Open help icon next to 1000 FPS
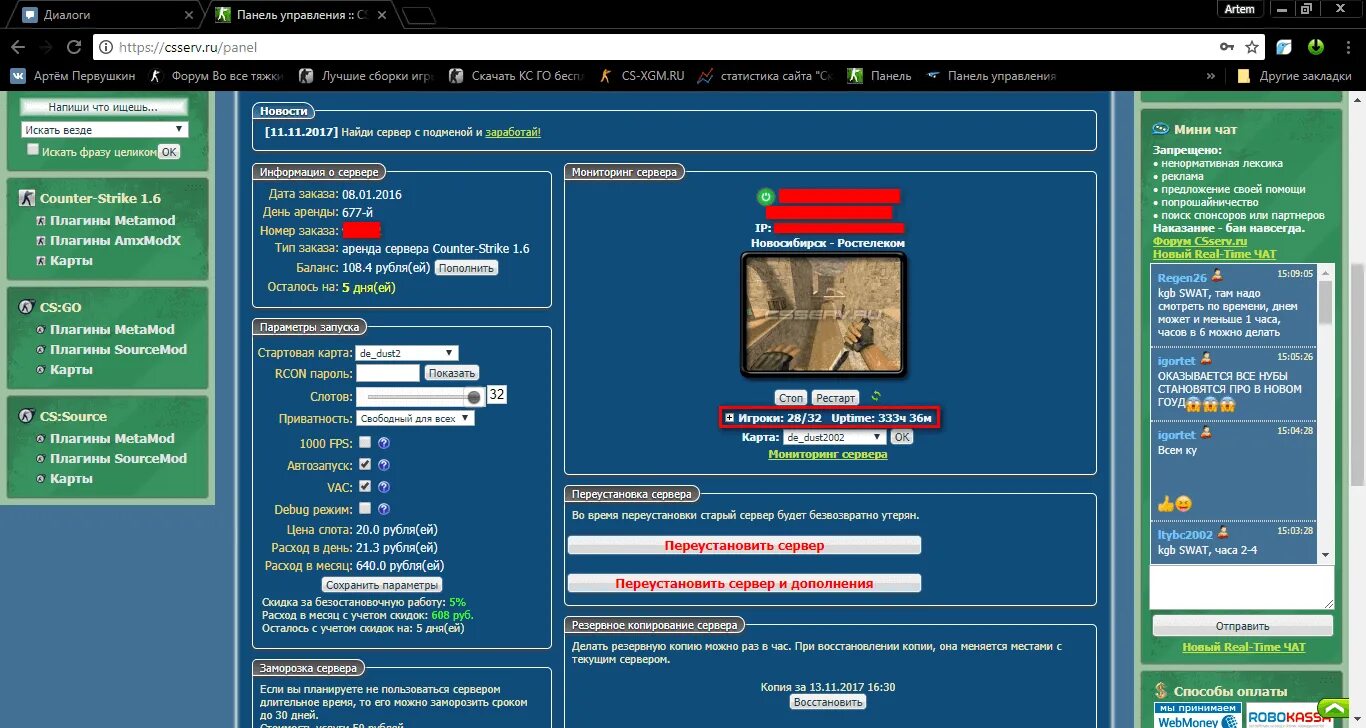 click(x=384, y=443)
